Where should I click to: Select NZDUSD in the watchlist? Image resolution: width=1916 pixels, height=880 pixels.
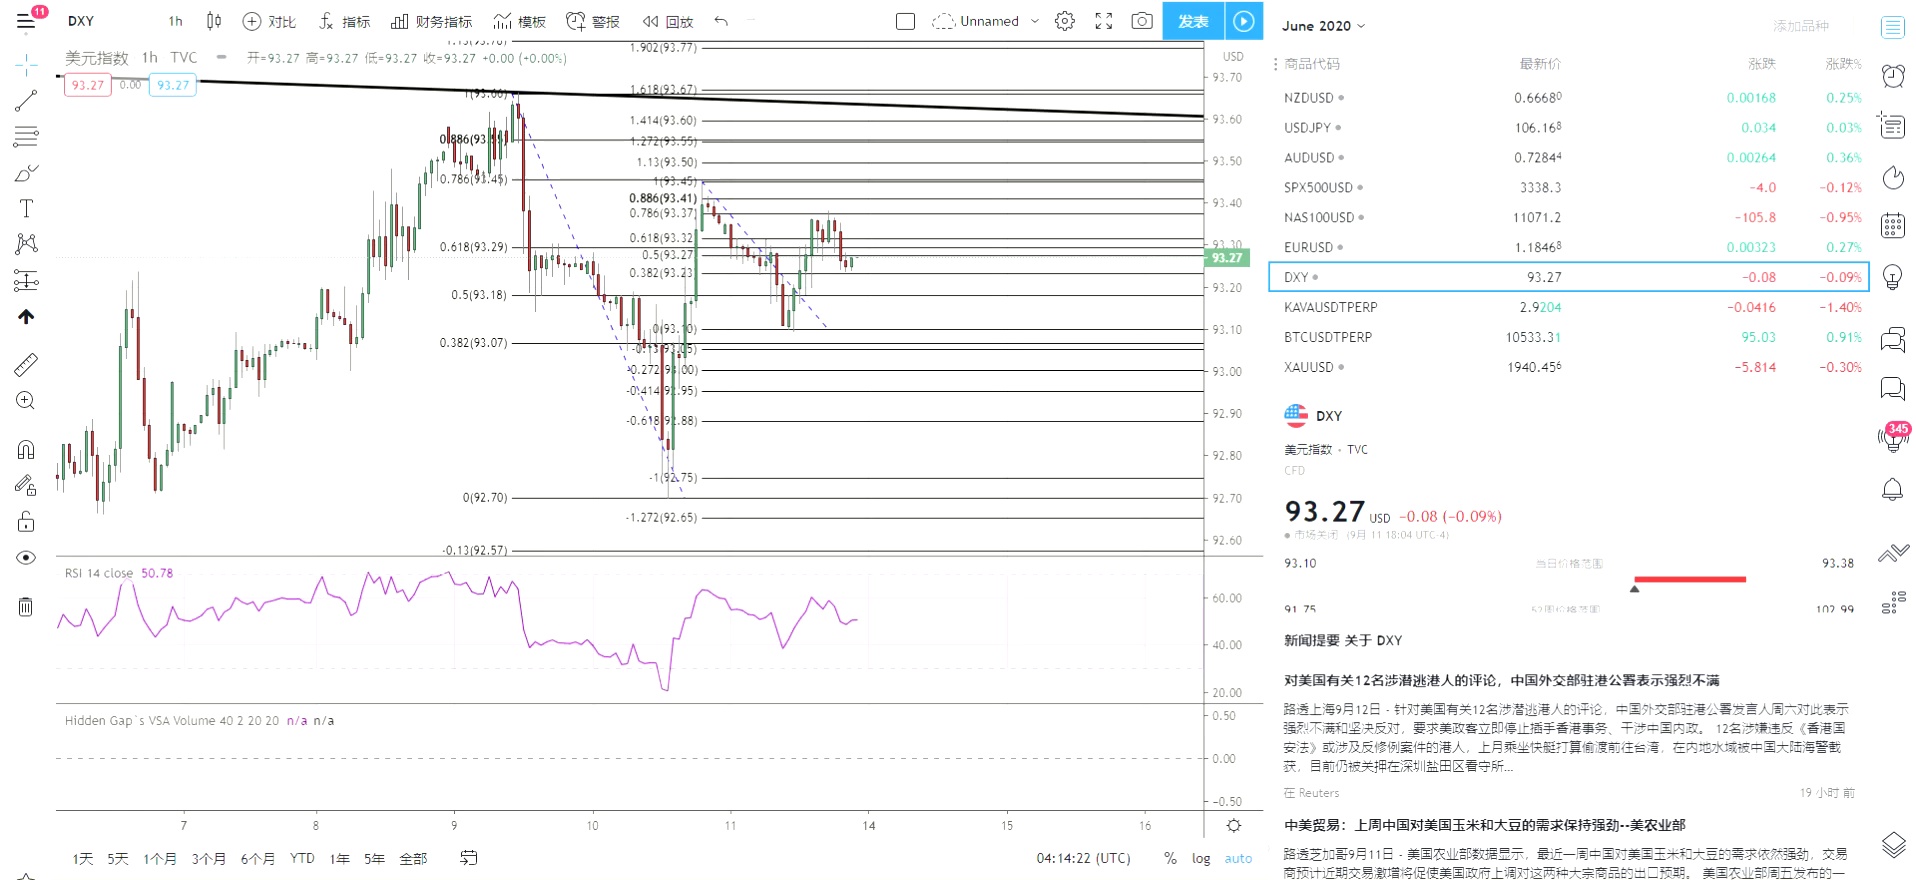click(x=1569, y=98)
